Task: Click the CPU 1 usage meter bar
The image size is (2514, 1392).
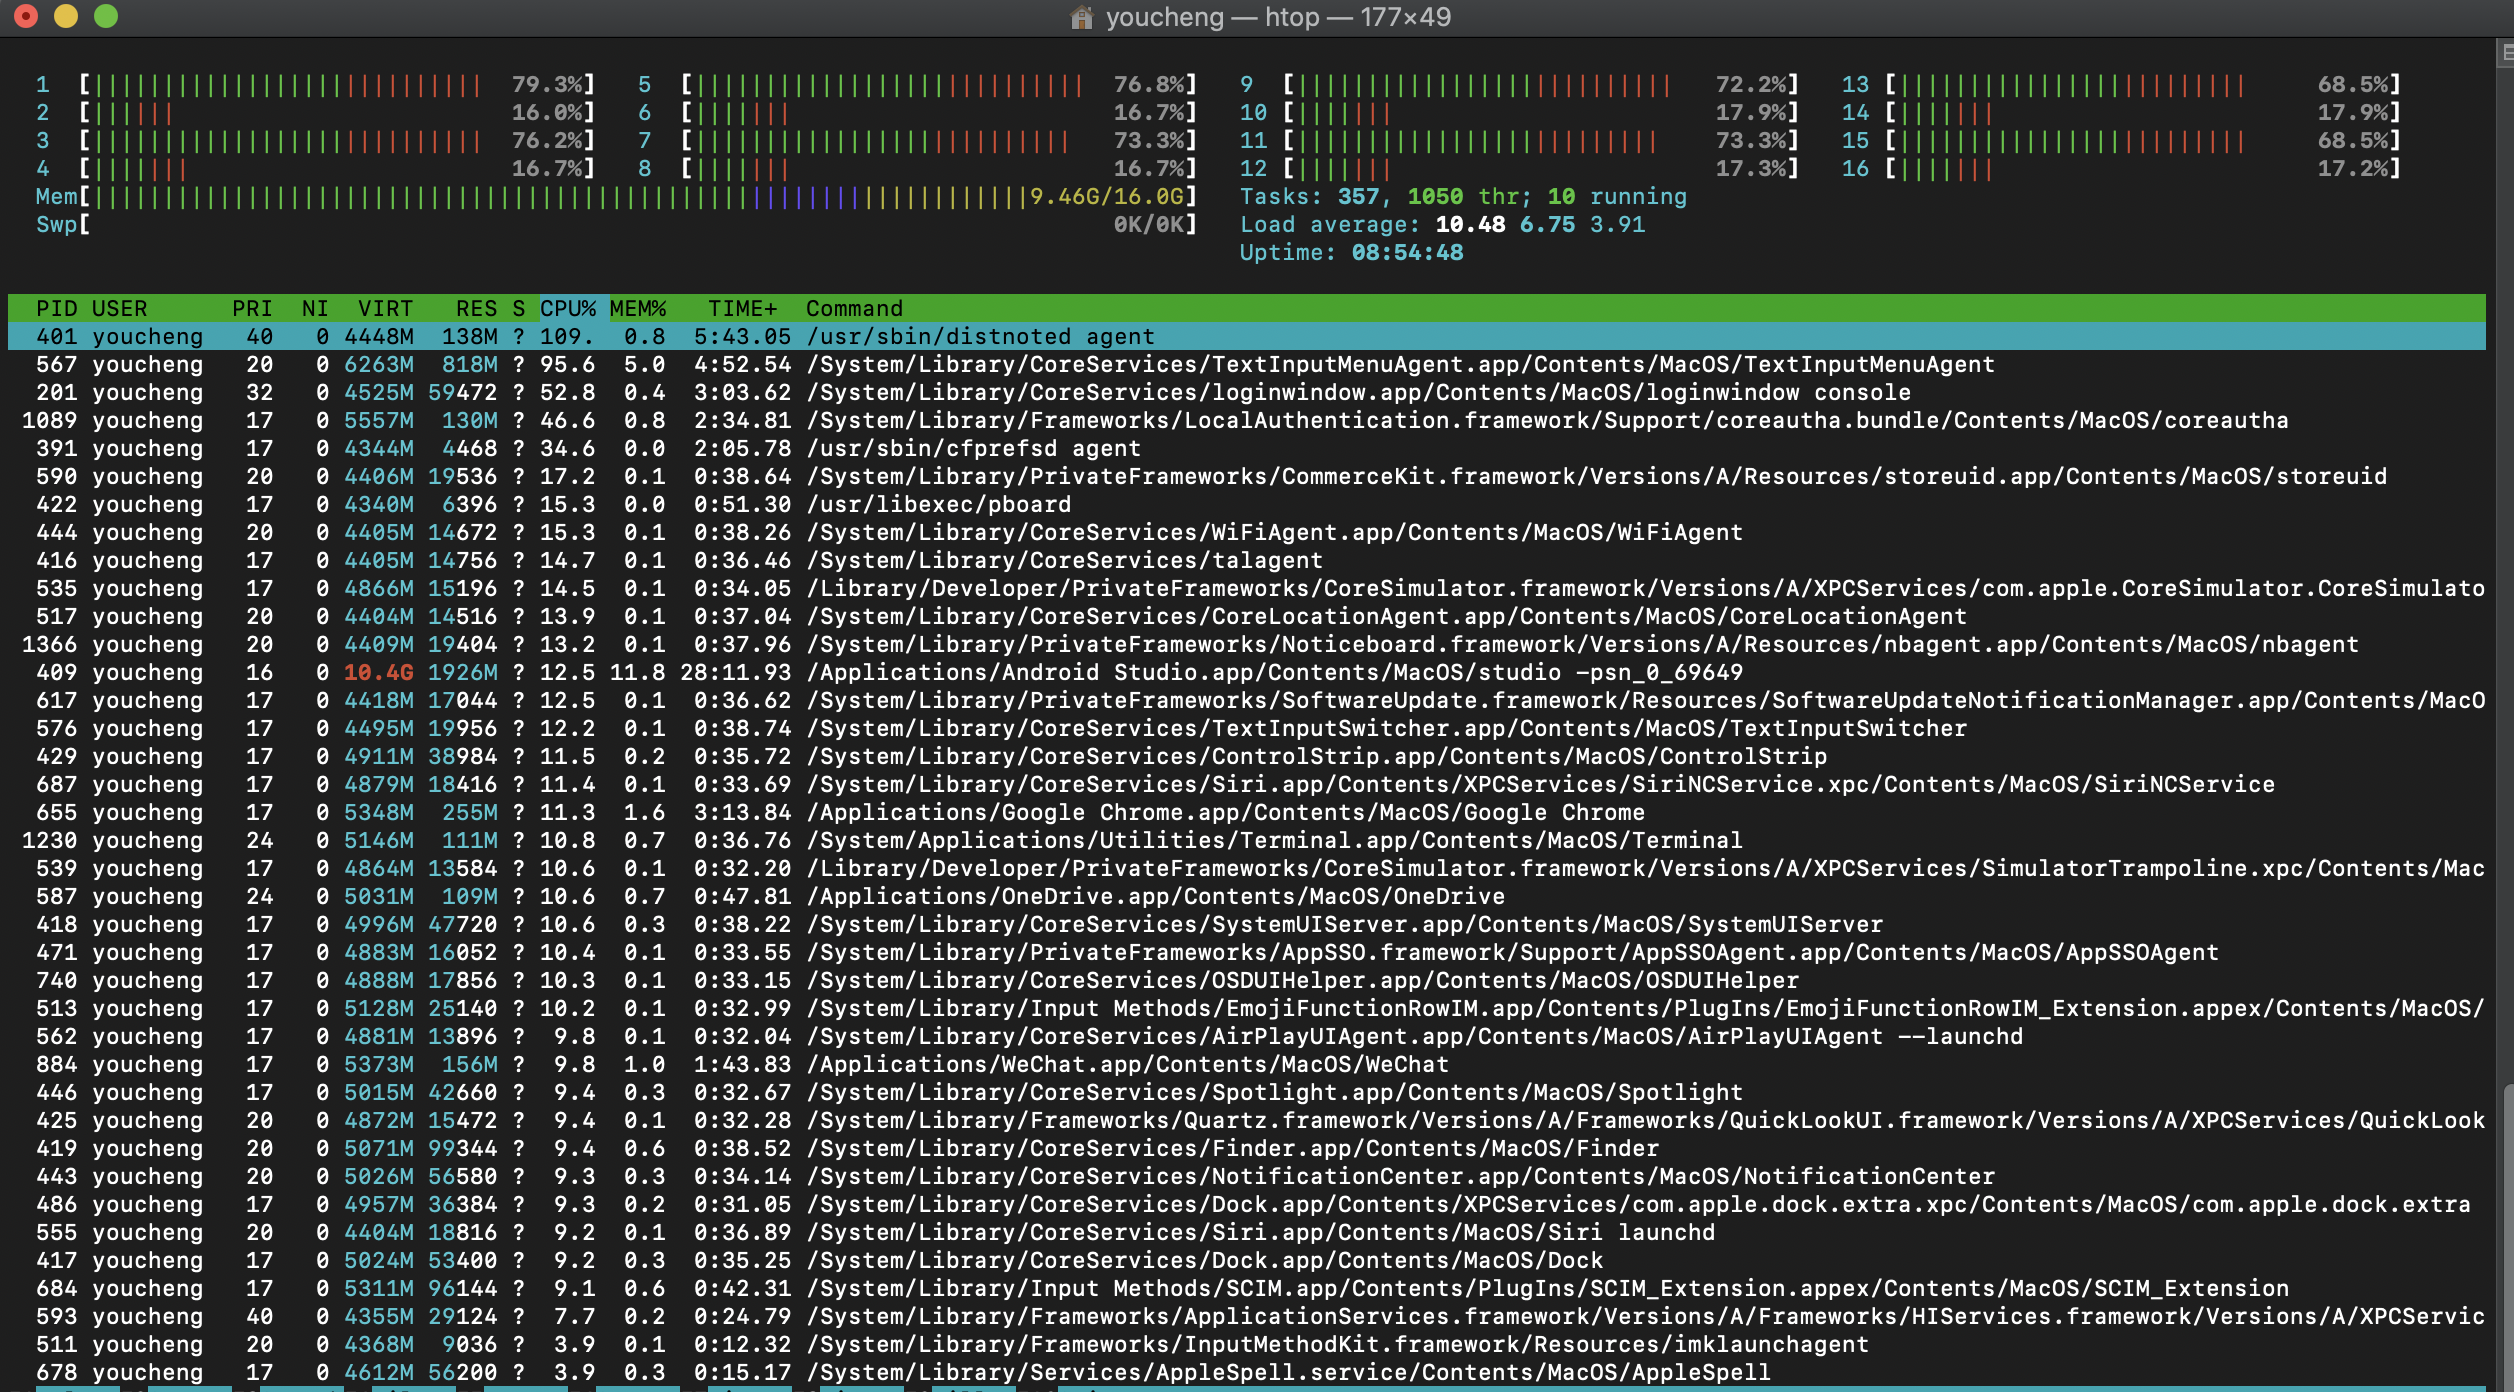Action: pos(290,85)
